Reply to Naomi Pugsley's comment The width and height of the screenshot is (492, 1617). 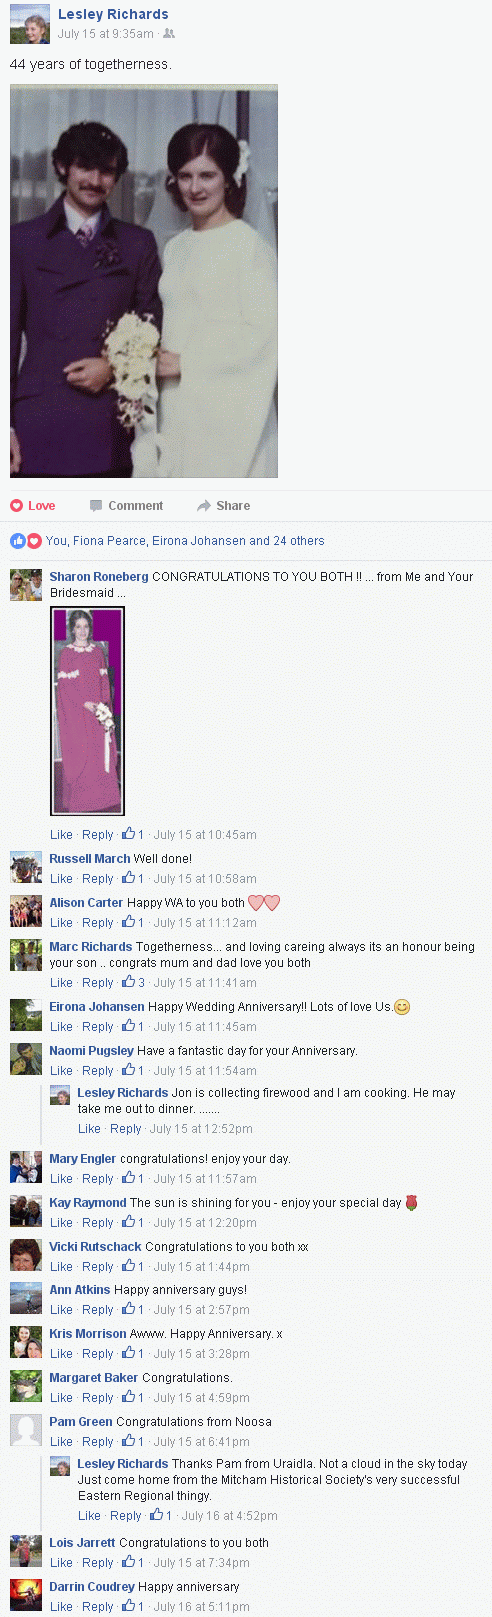pyautogui.click(x=98, y=1070)
